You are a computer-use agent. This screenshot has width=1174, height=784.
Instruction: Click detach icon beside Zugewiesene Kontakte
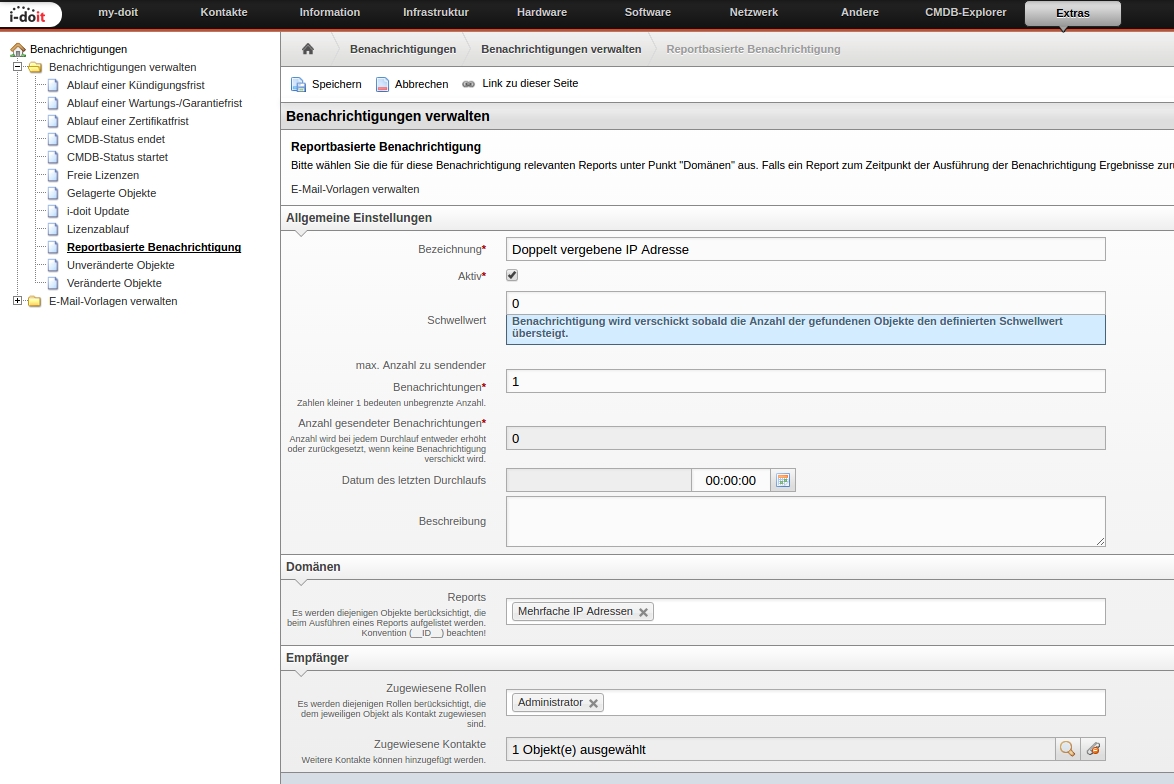1093,749
